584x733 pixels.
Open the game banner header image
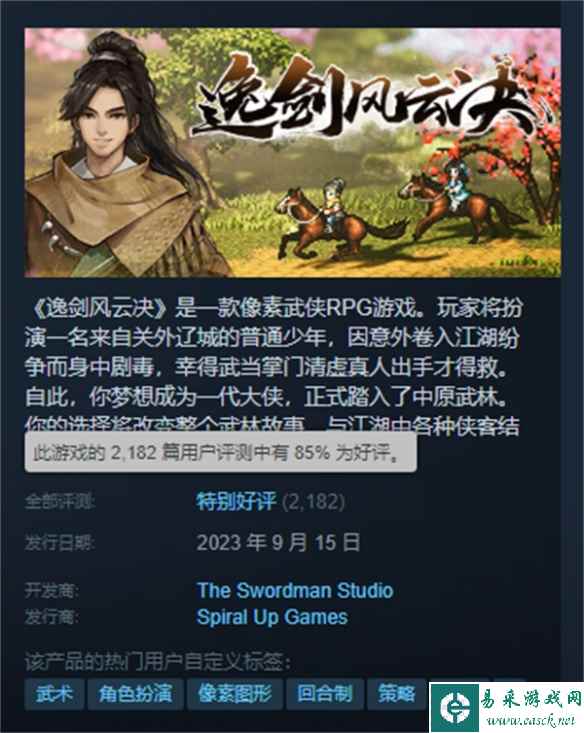tap(293, 152)
